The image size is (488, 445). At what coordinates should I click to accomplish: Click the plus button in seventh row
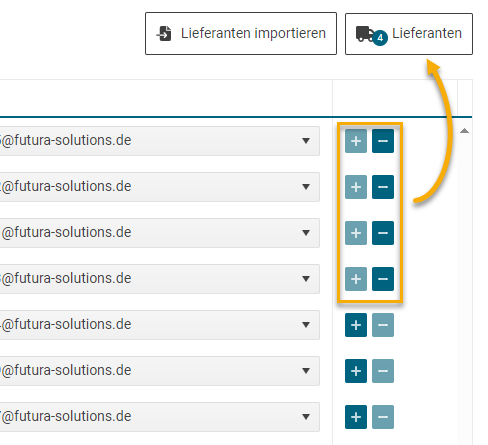point(356,417)
